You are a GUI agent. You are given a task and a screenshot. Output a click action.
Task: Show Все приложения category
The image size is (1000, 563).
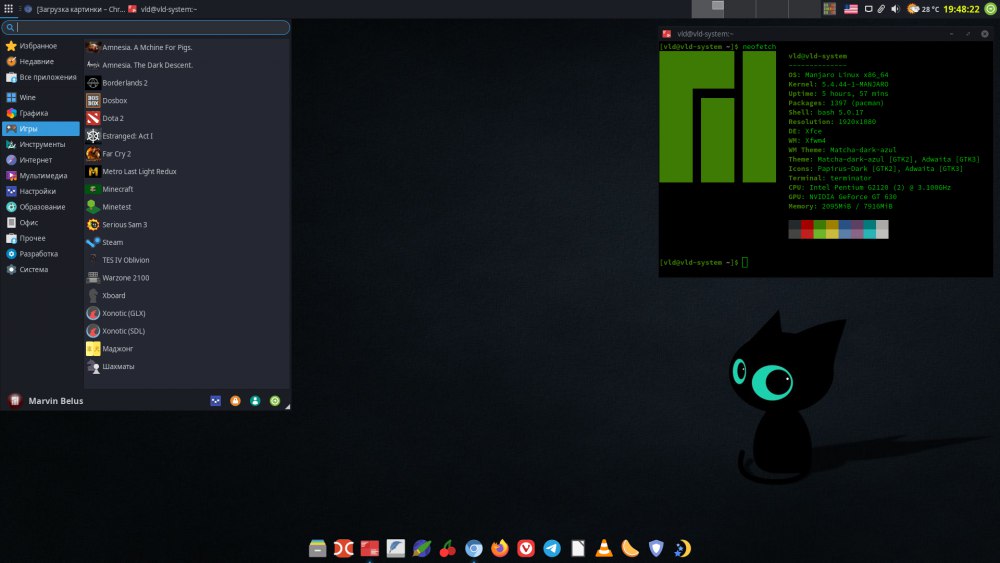(x=41, y=77)
